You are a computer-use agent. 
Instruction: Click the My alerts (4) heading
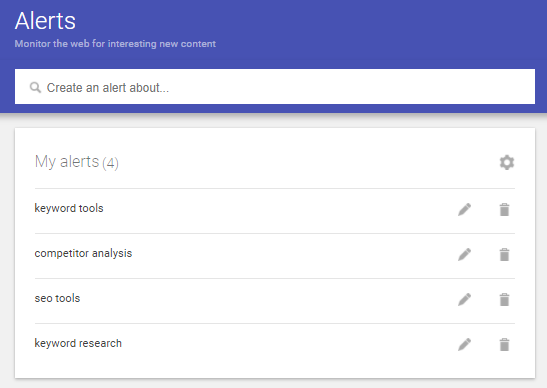pos(77,162)
